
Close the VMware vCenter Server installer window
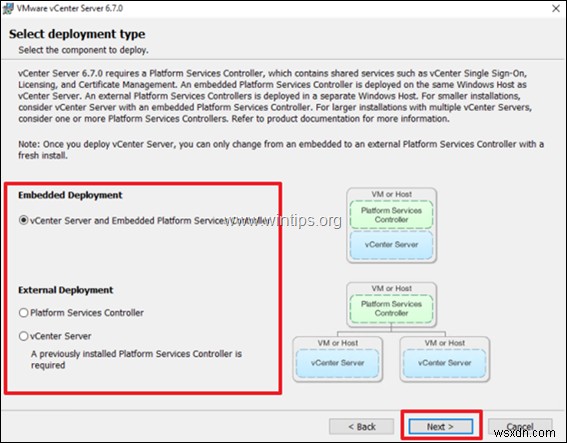click(556, 8)
